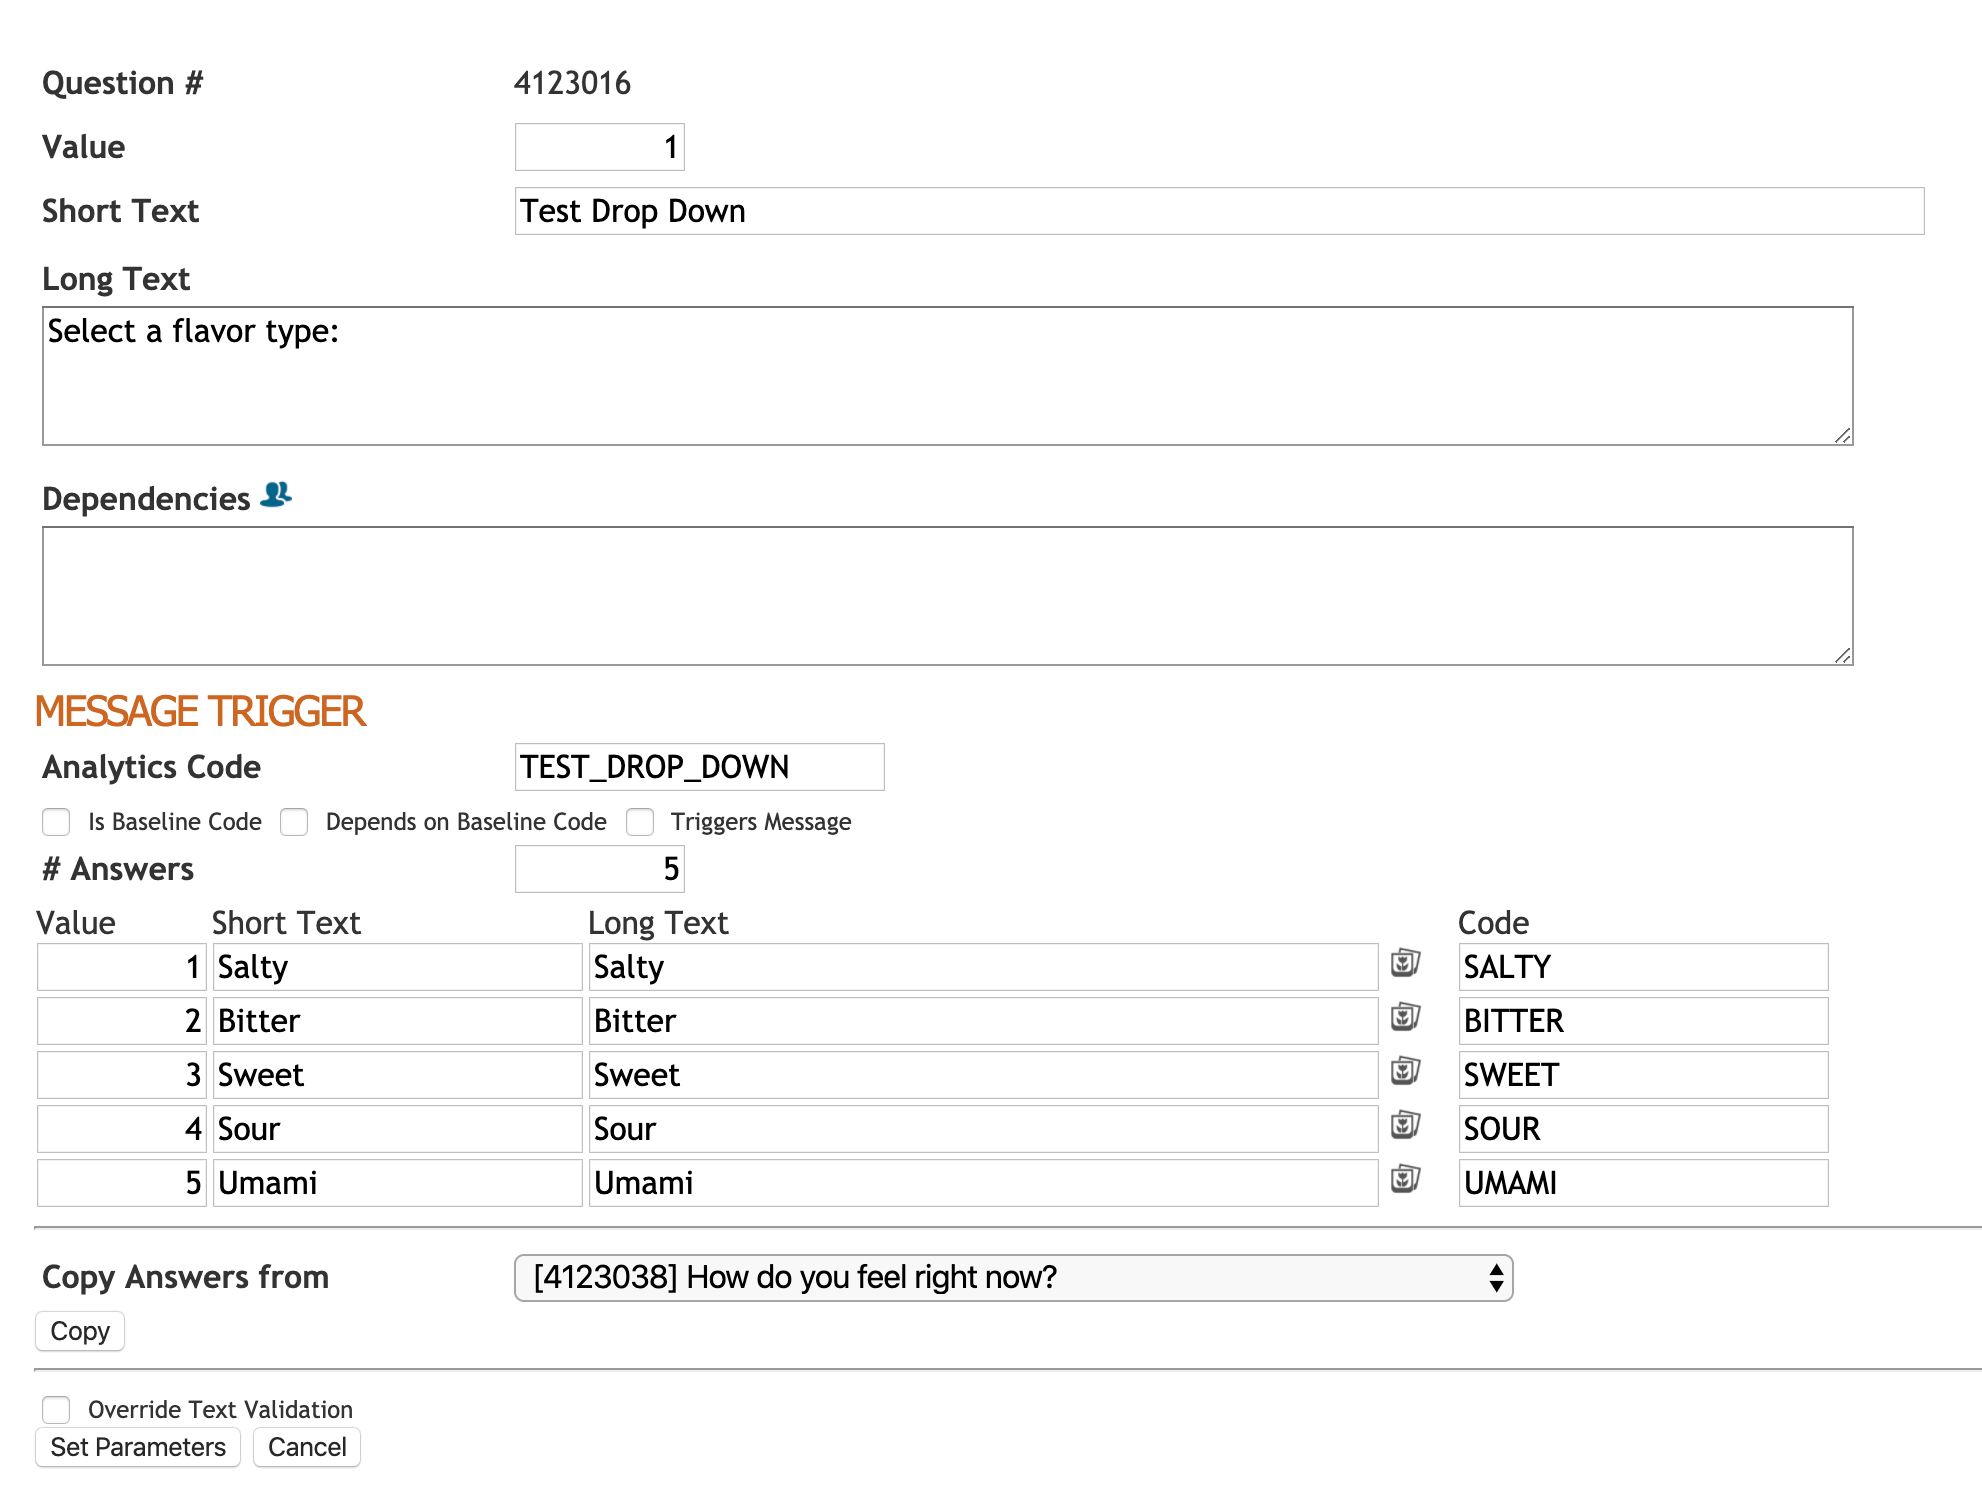Click the Set Parameters button
1982x1486 pixels.
(x=138, y=1447)
